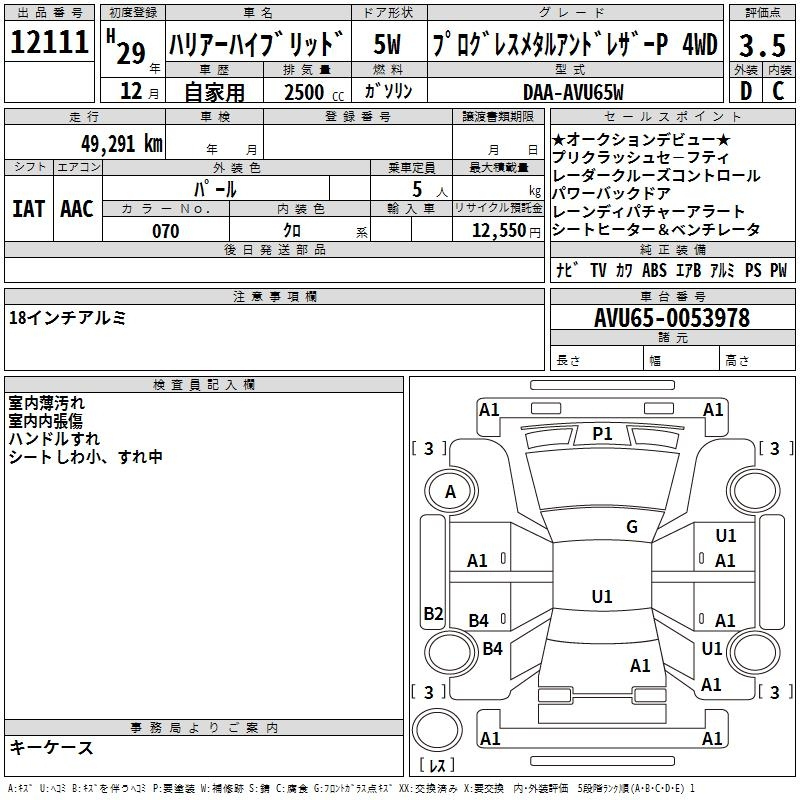Select the 事務局よりご案内 header

click(x=204, y=727)
